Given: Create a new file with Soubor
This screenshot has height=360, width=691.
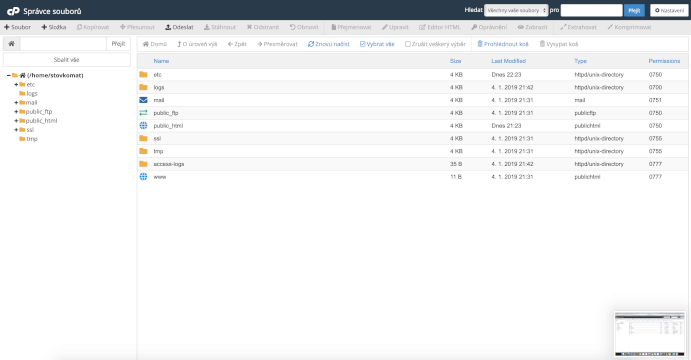Looking at the screenshot, I should pyautogui.click(x=18, y=27).
